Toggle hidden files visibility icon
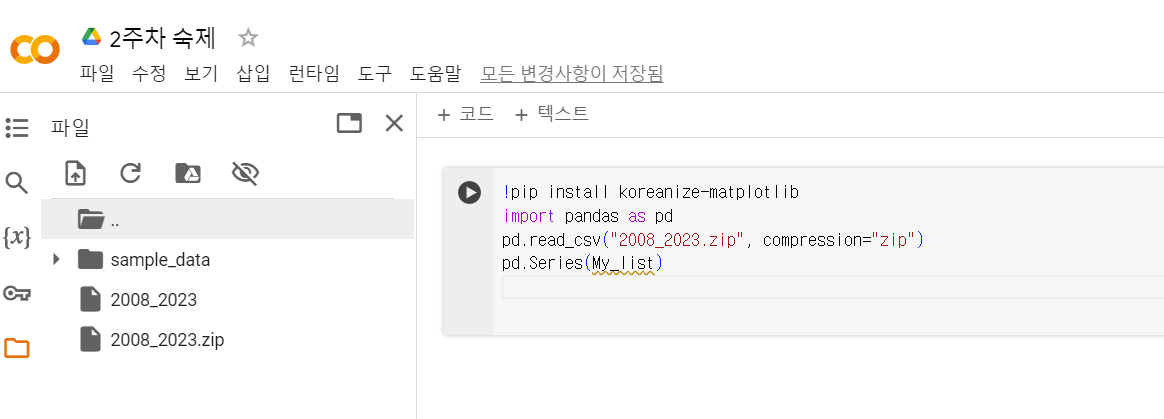This screenshot has width=1164, height=419. (x=245, y=173)
